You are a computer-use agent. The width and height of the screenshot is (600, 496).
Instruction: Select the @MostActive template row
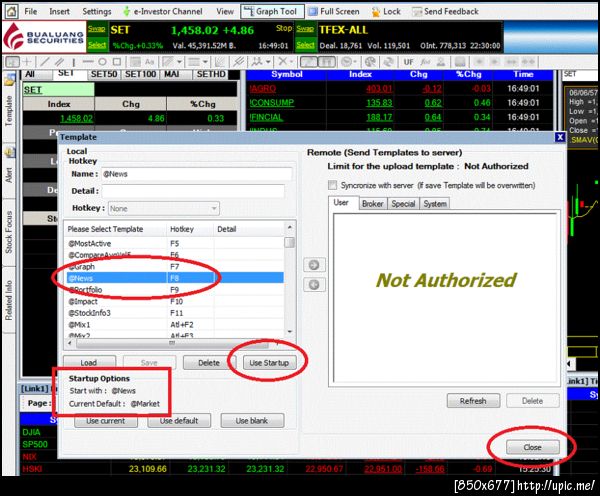coord(174,243)
